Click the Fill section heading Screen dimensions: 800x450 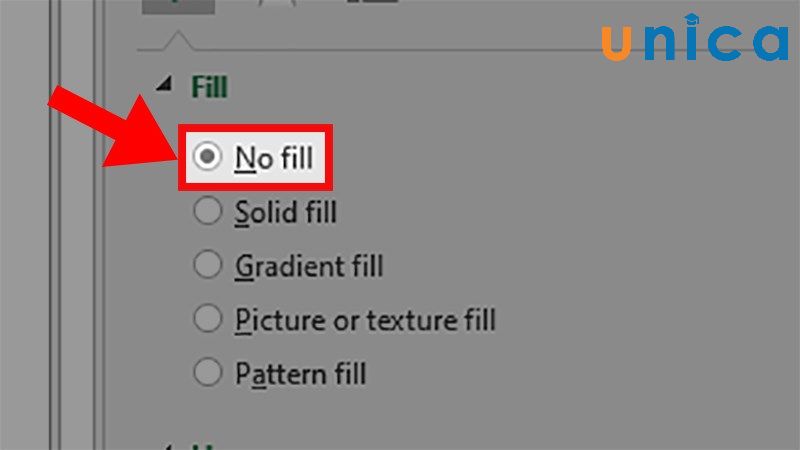click(210, 88)
